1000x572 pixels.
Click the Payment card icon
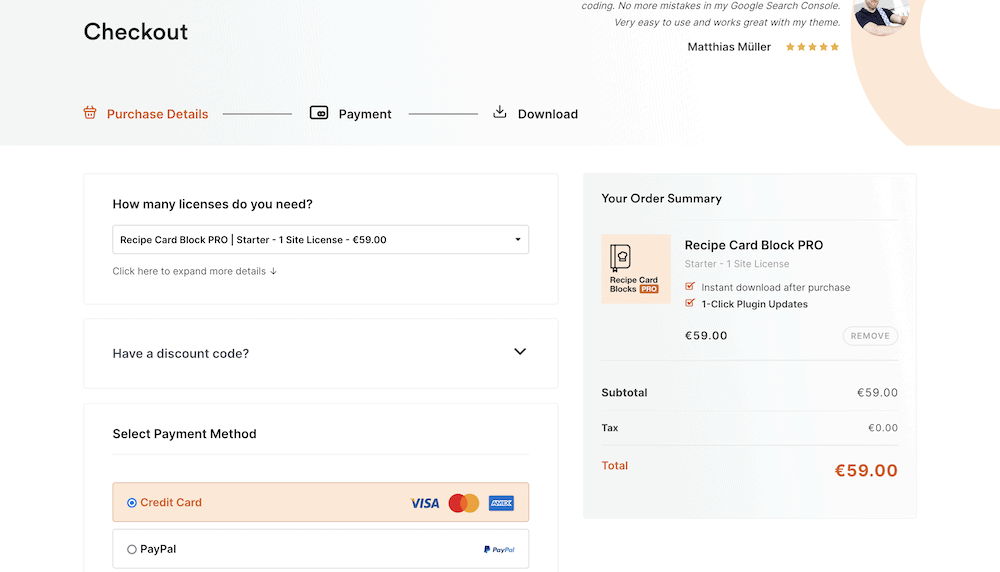tap(319, 113)
